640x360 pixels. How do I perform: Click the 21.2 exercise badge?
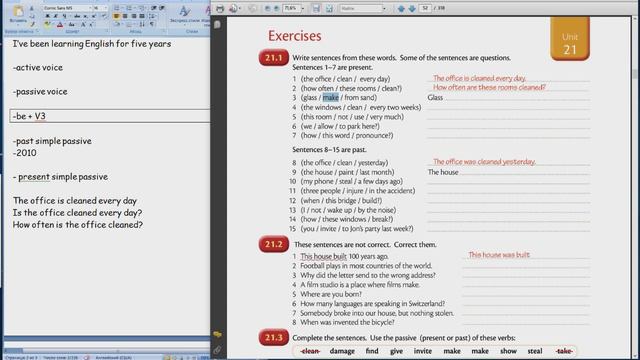[273, 244]
